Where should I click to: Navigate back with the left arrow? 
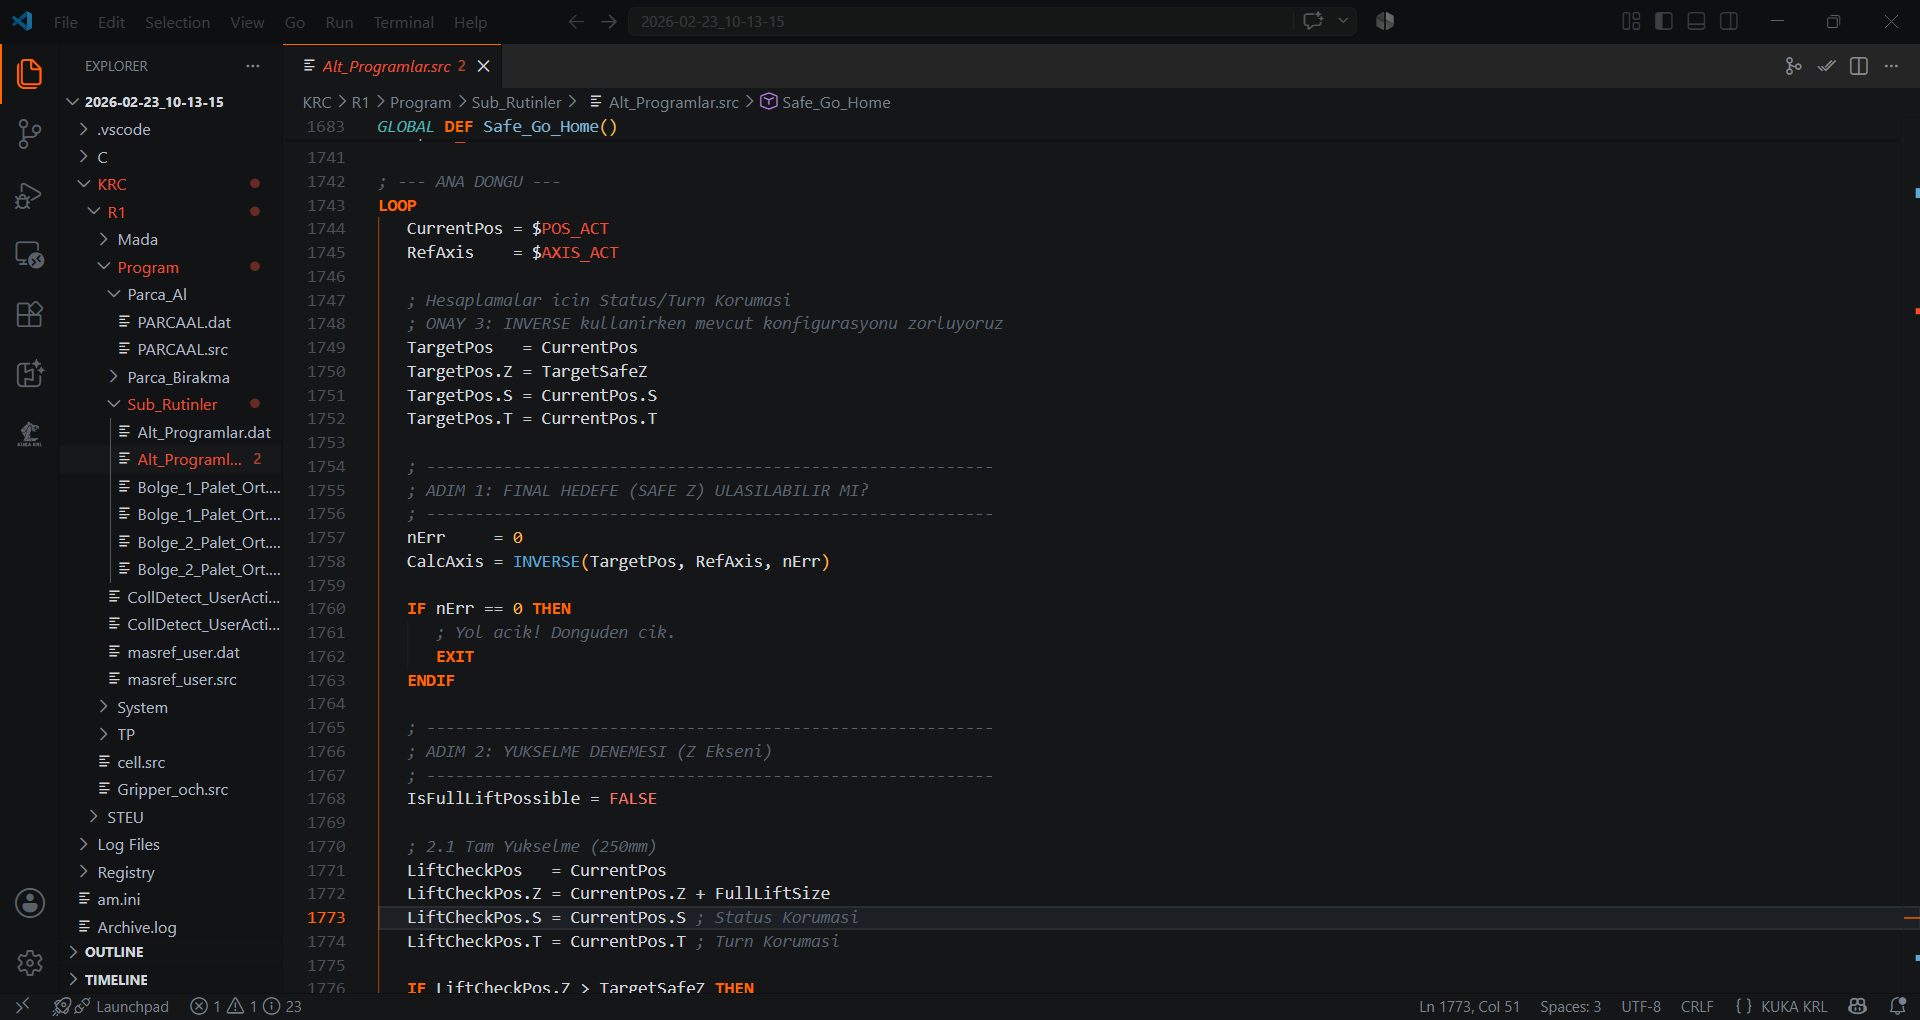coord(576,21)
